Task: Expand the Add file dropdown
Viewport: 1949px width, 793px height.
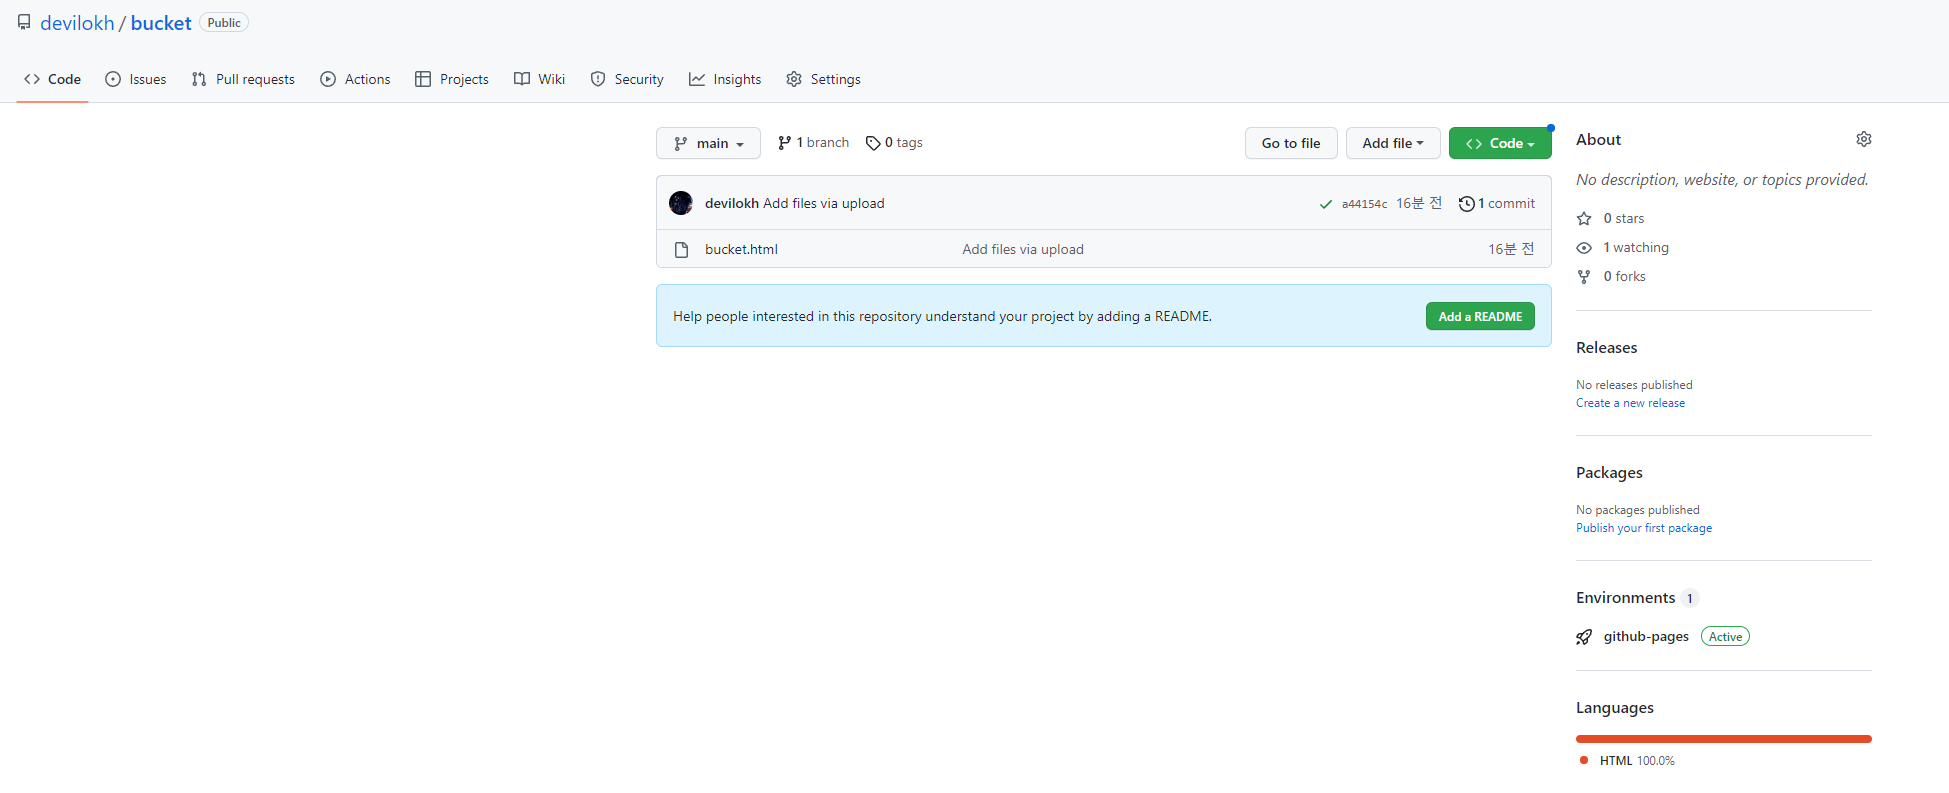Action: pyautogui.click(x=1393, y=143)
